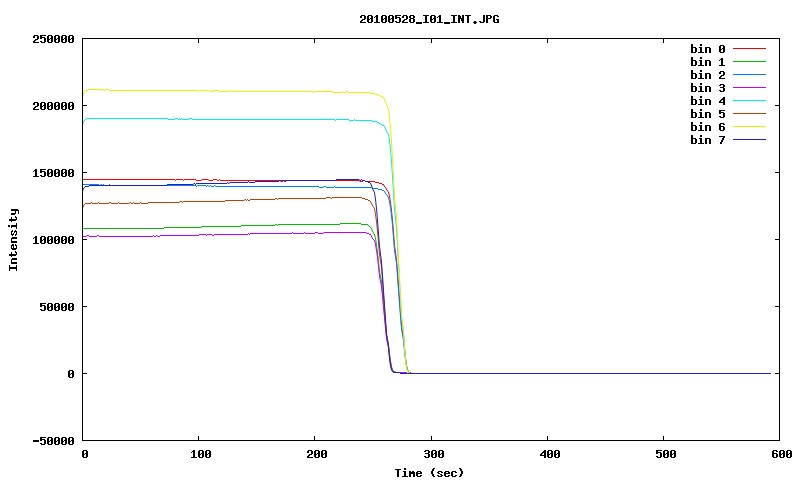Click the 600 x-axis tick label
Image resolution: width=800 pixels, height=480 pixels.
pyautogui.click(x=782, y=454)
